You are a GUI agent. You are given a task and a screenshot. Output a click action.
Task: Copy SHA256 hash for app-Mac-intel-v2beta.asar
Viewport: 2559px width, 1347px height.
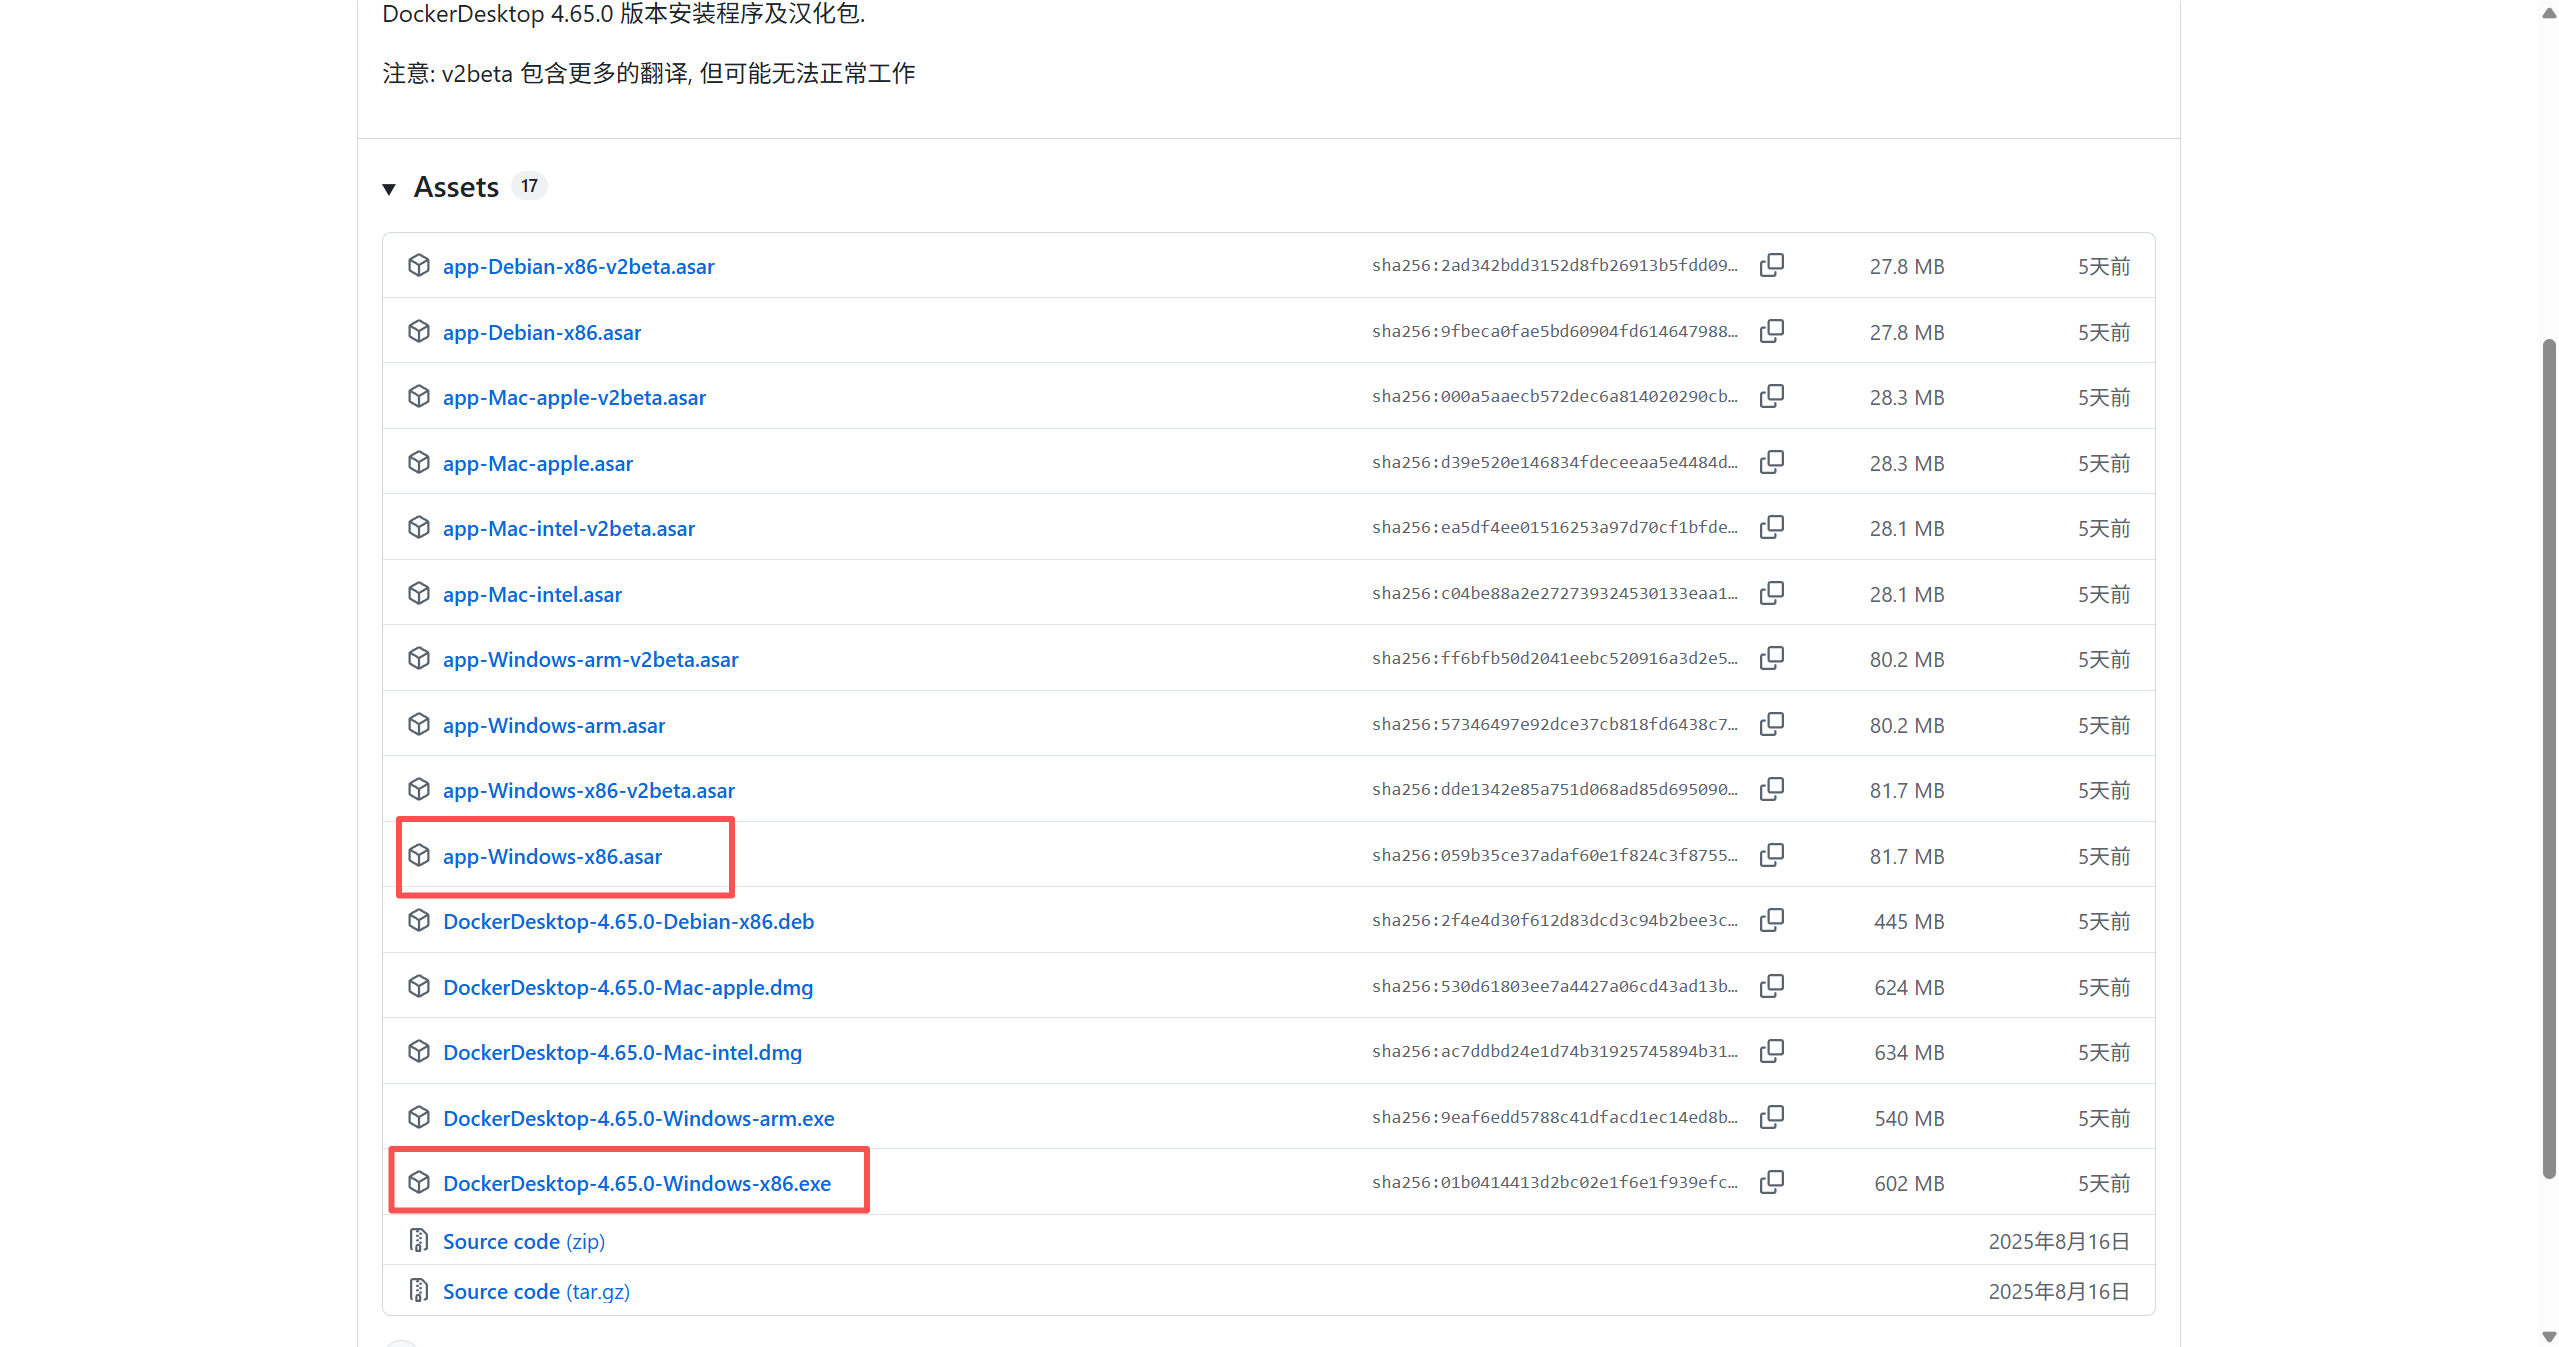[1771, 527]
